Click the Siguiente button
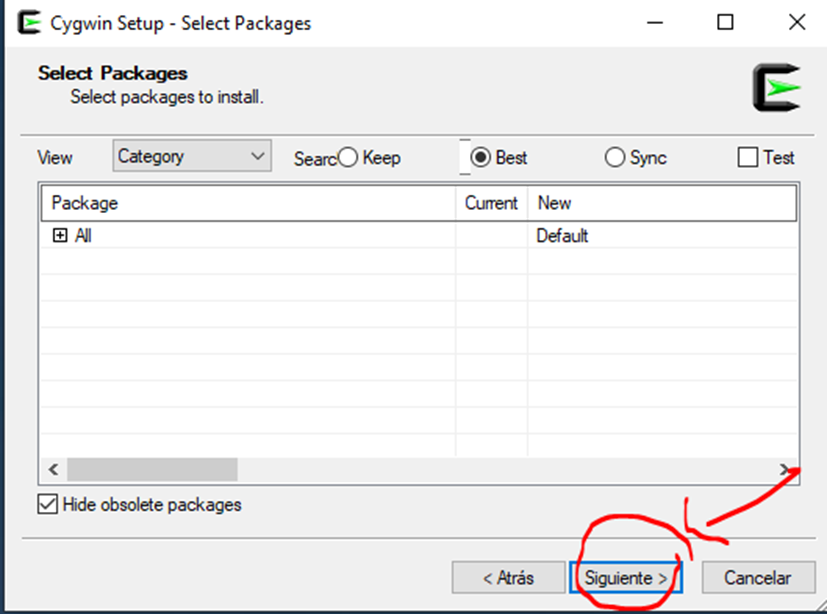The image size is (827, 614). pyautogui.click(x=625, y=578)
